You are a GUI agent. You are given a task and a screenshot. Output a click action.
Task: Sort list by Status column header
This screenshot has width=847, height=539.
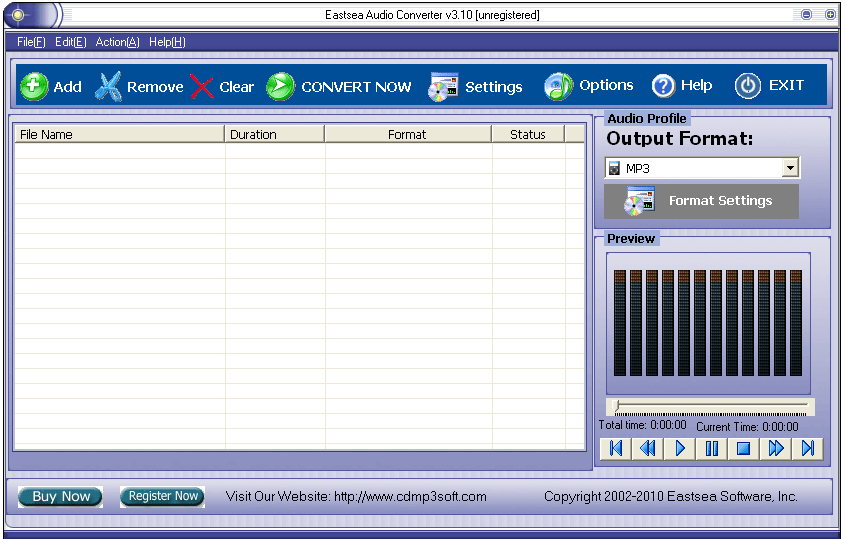pyautogui.click(x=528, y=134)
